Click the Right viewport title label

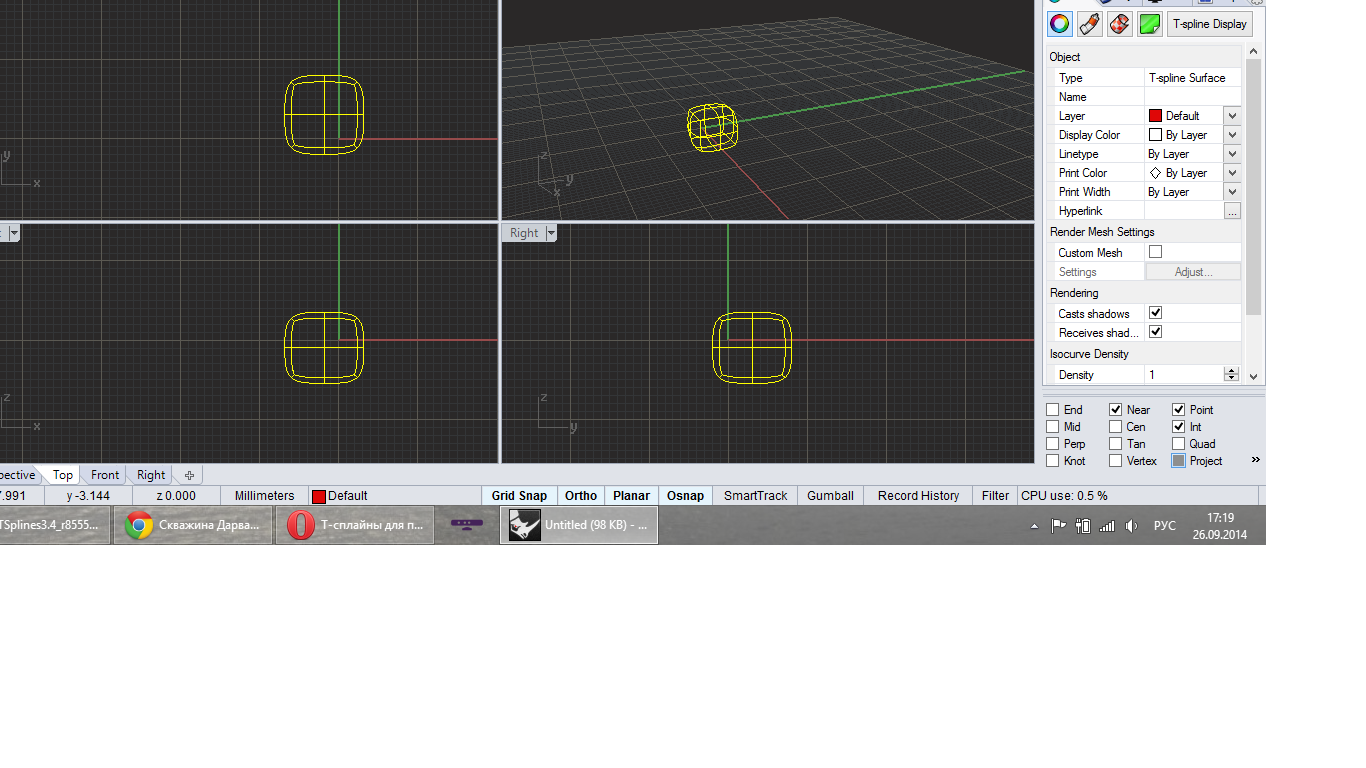point(524,233)
